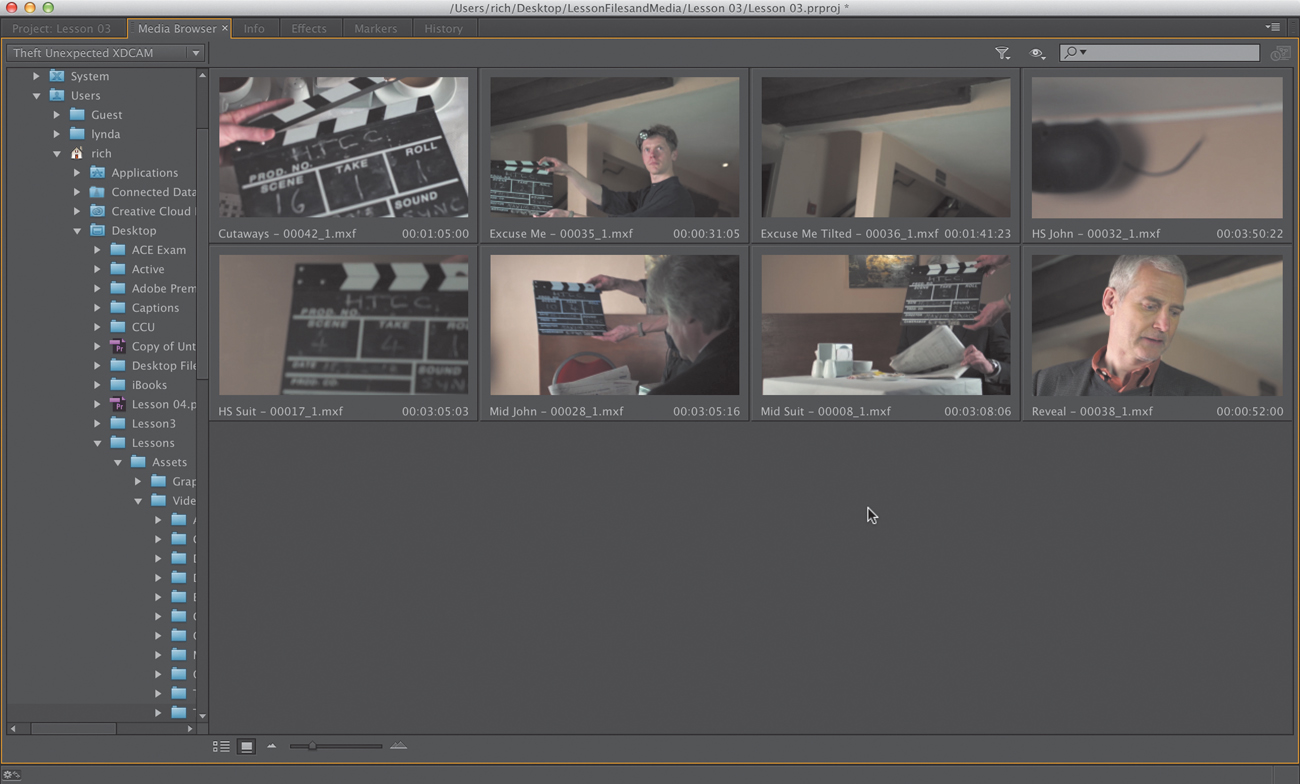Click the horizontal scroll left arrow

coord(13,729)
